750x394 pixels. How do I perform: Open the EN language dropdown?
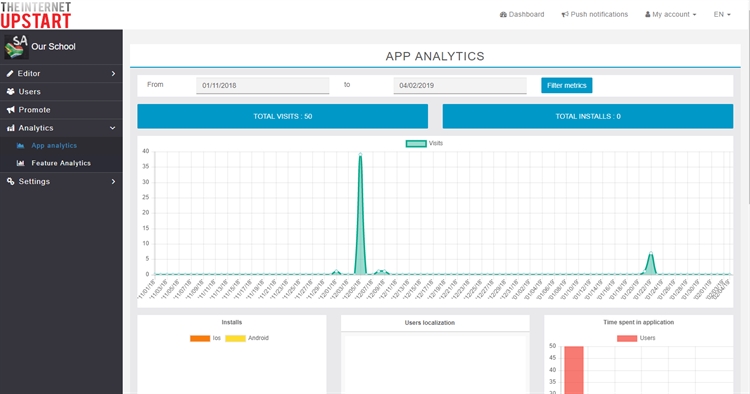tap(722, 14)
